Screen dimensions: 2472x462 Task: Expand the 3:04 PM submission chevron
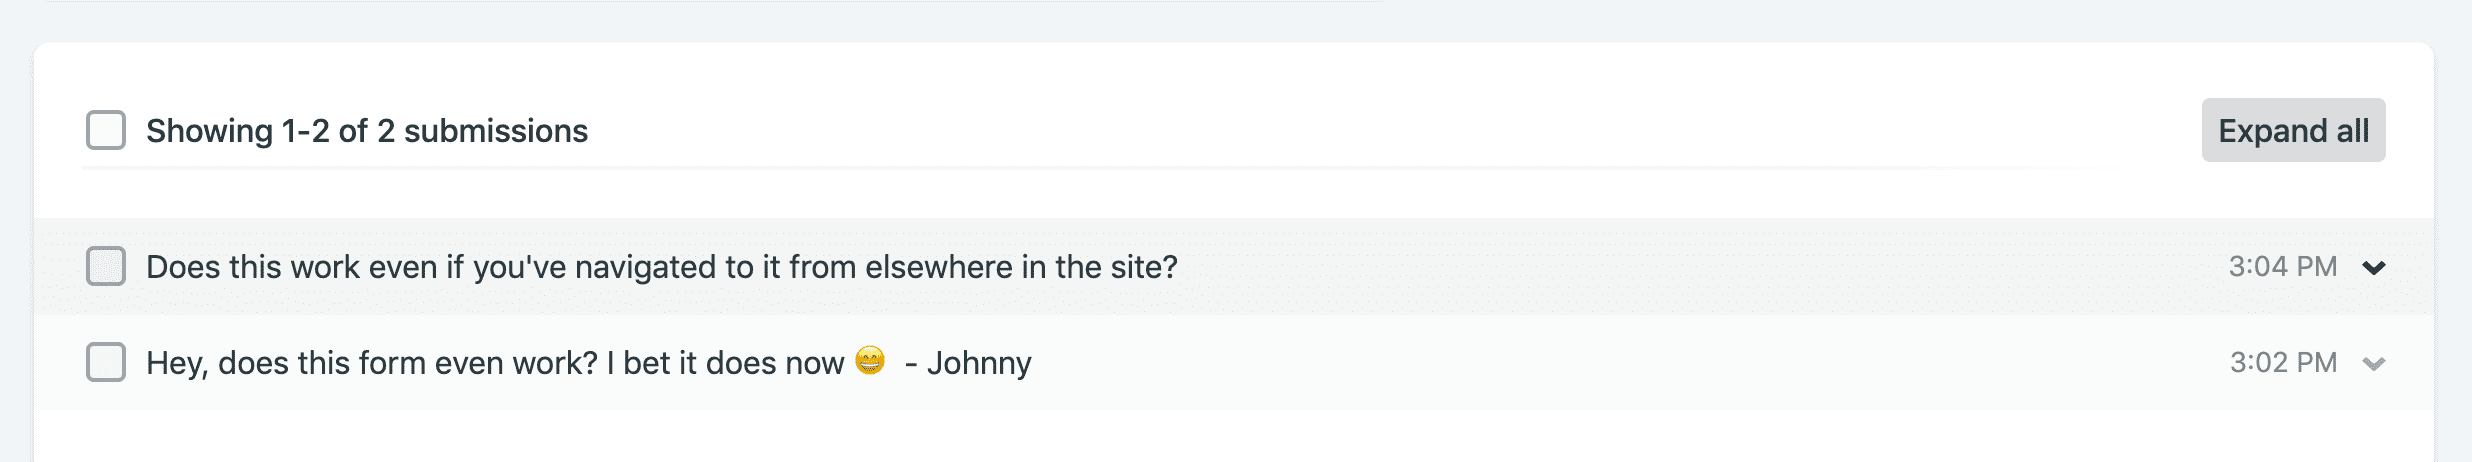2374,267
